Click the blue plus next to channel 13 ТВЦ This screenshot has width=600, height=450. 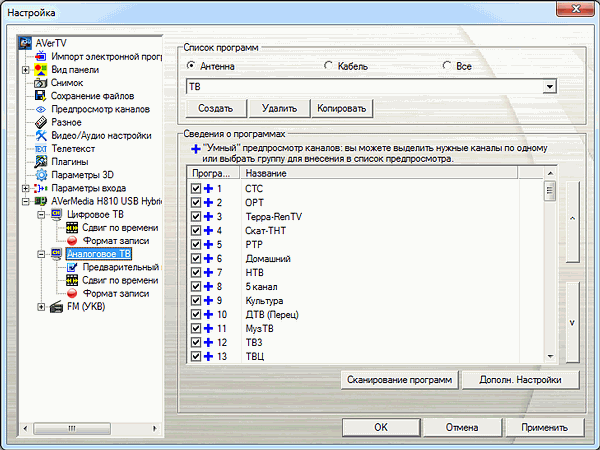(209, 357)
